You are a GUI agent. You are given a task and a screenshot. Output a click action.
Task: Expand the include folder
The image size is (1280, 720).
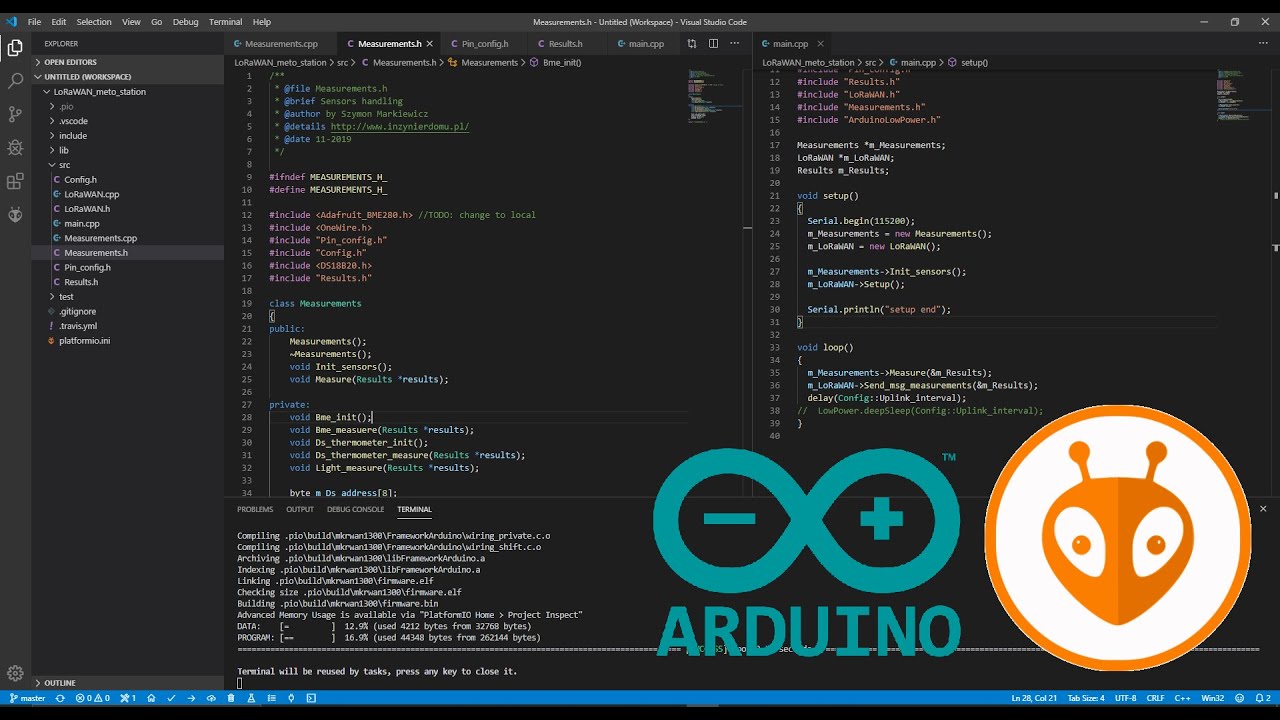point(128,135)
